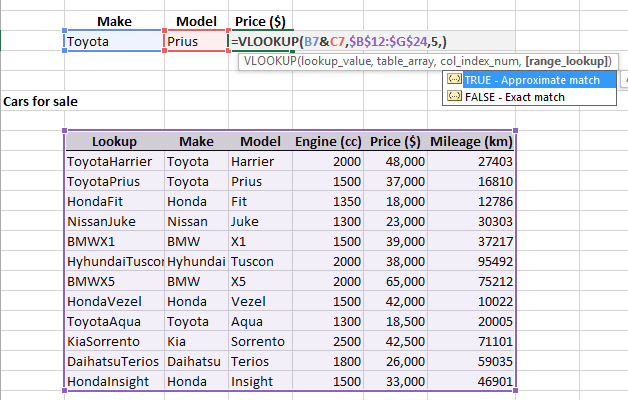Select mileage cell 16810

(471, 181)
